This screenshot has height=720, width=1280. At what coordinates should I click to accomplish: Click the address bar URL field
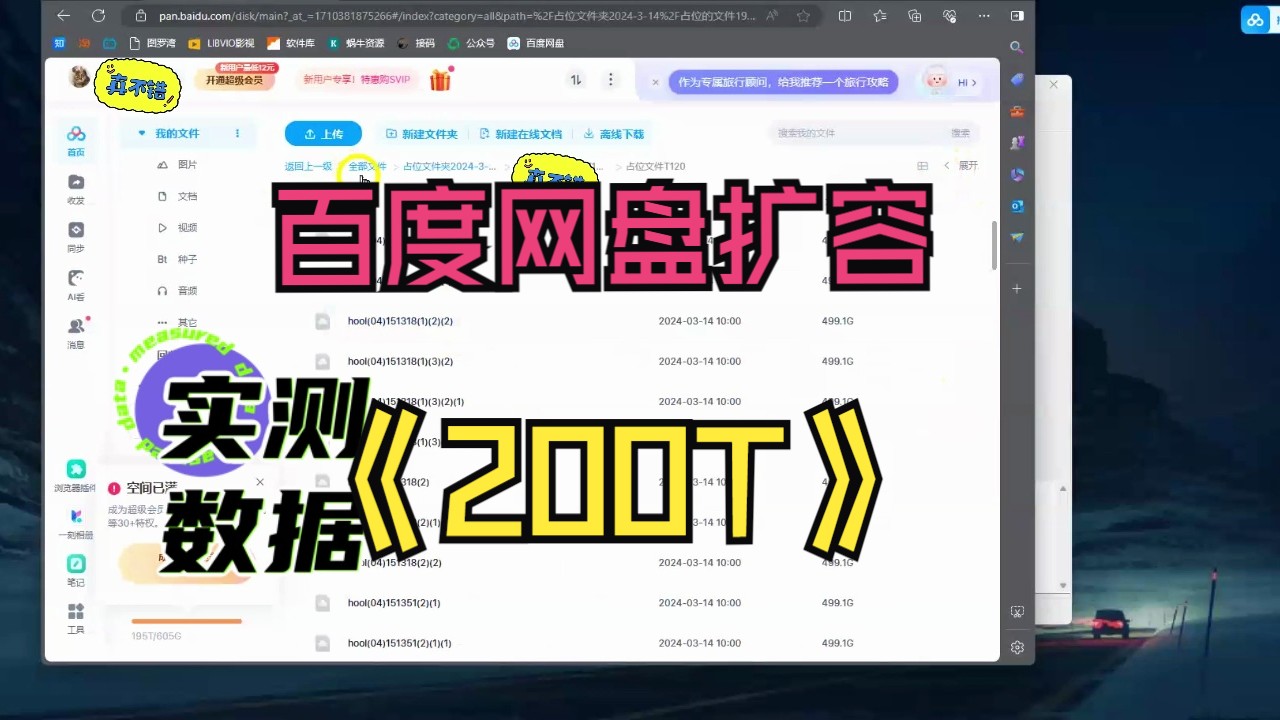tap(455, 16)
